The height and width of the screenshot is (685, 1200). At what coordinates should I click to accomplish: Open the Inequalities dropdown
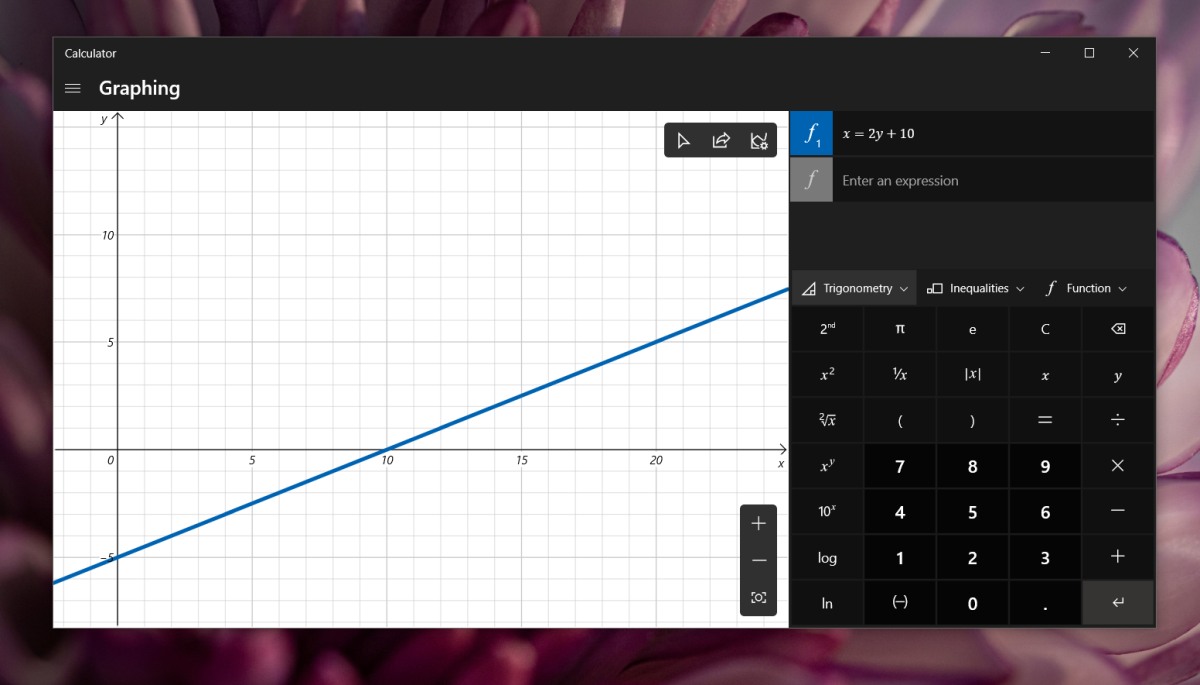click(x=975, y=288)
